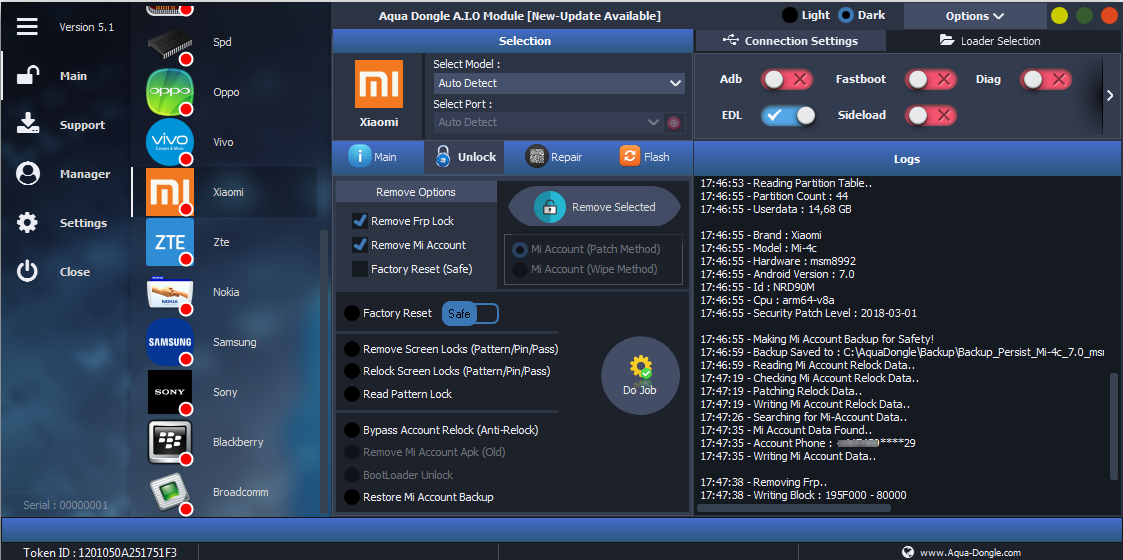Select Relock Screen Locks radio option
The height and width of the screenshot is (560, 1123).
click(352, 371)
